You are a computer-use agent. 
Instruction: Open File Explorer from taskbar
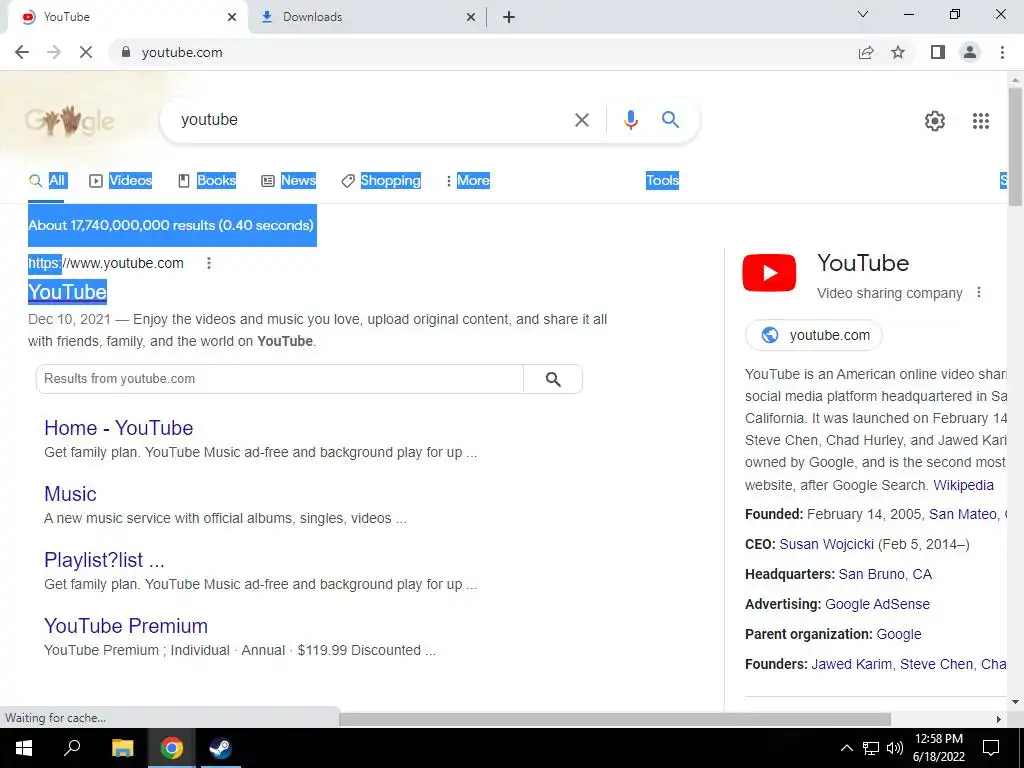[122, 748]
